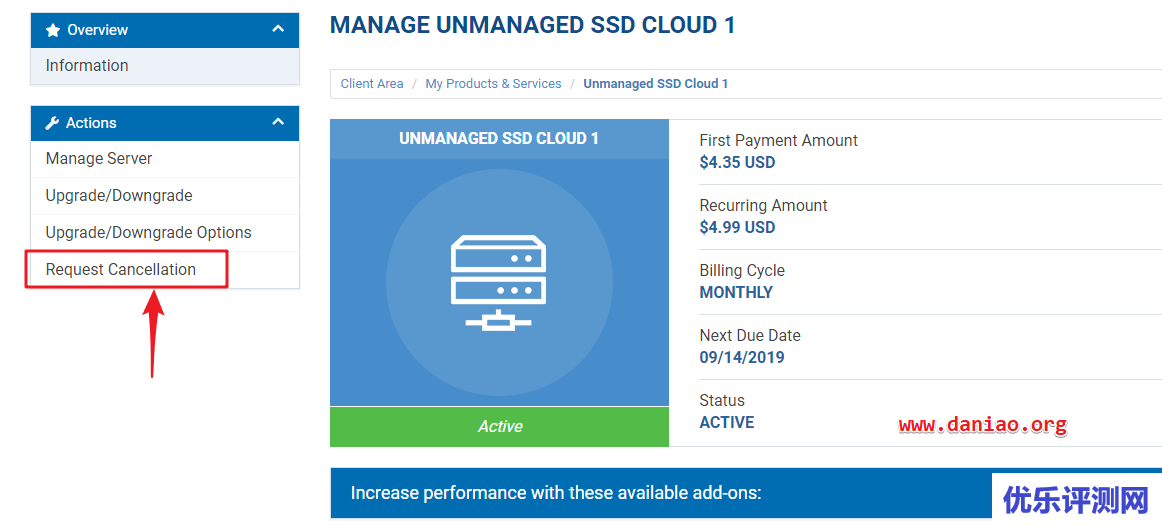The height and width of the screenshot is (527, 1162).
Task: Click Request Cancellation in sidebar
Action: point(121,270)
